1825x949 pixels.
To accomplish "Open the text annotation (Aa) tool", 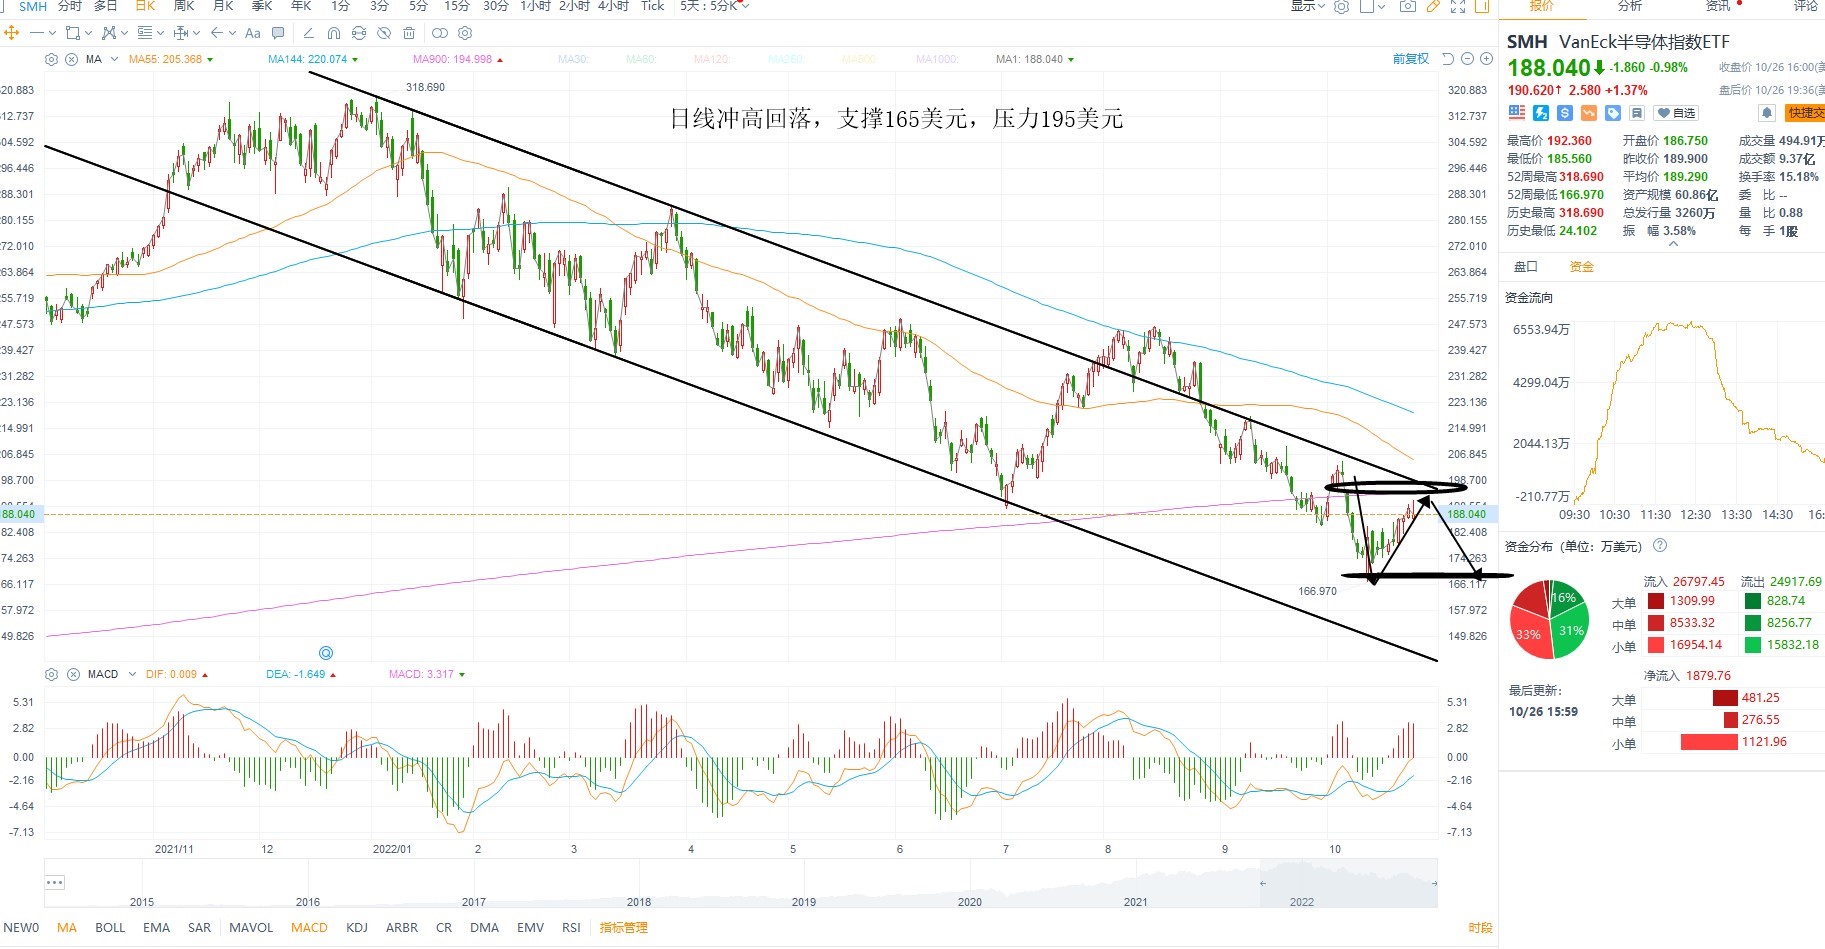I will [252, 33].
